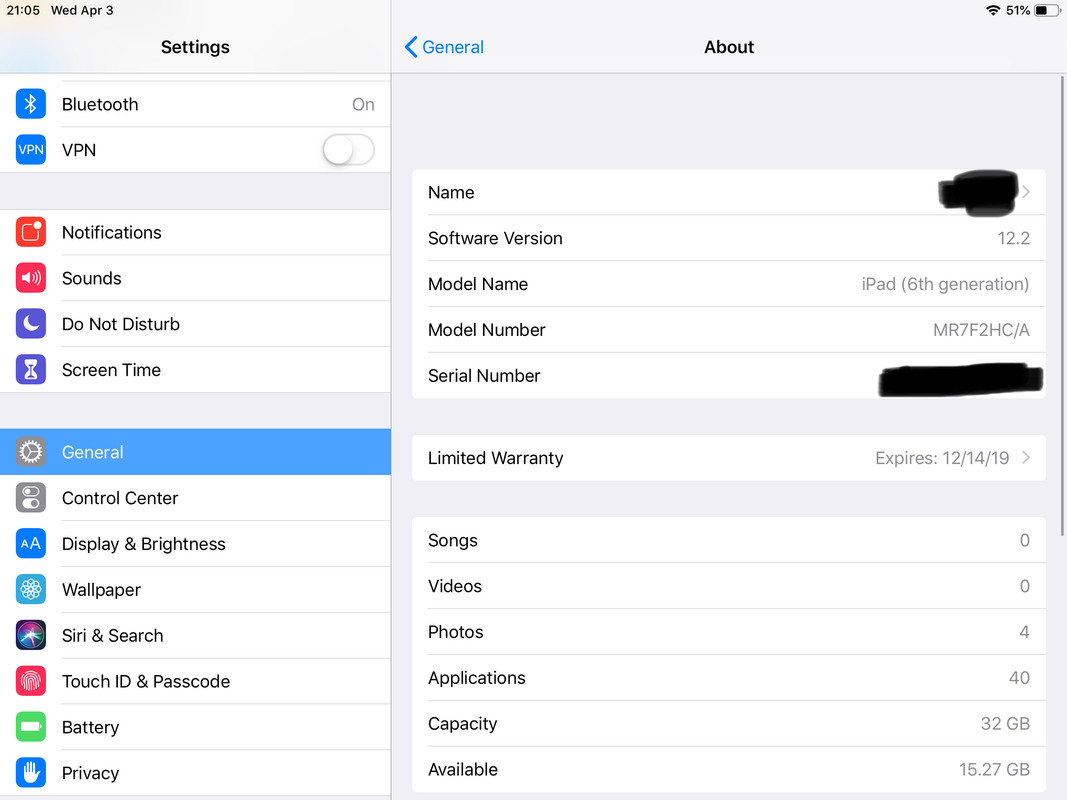Tap the Wed Apr 3 date
This screenshot has width=1067, height=800.
82,10
